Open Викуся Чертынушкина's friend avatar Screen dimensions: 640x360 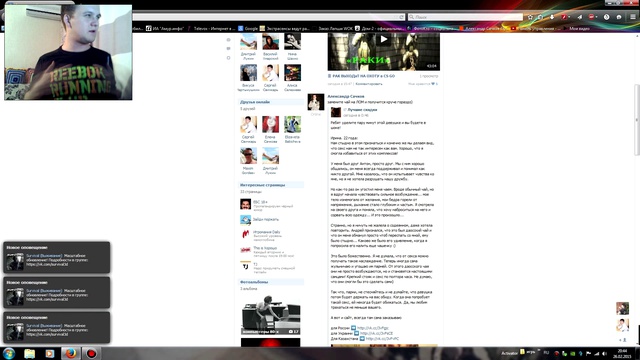pyautogui.click(x=248, y=73)
